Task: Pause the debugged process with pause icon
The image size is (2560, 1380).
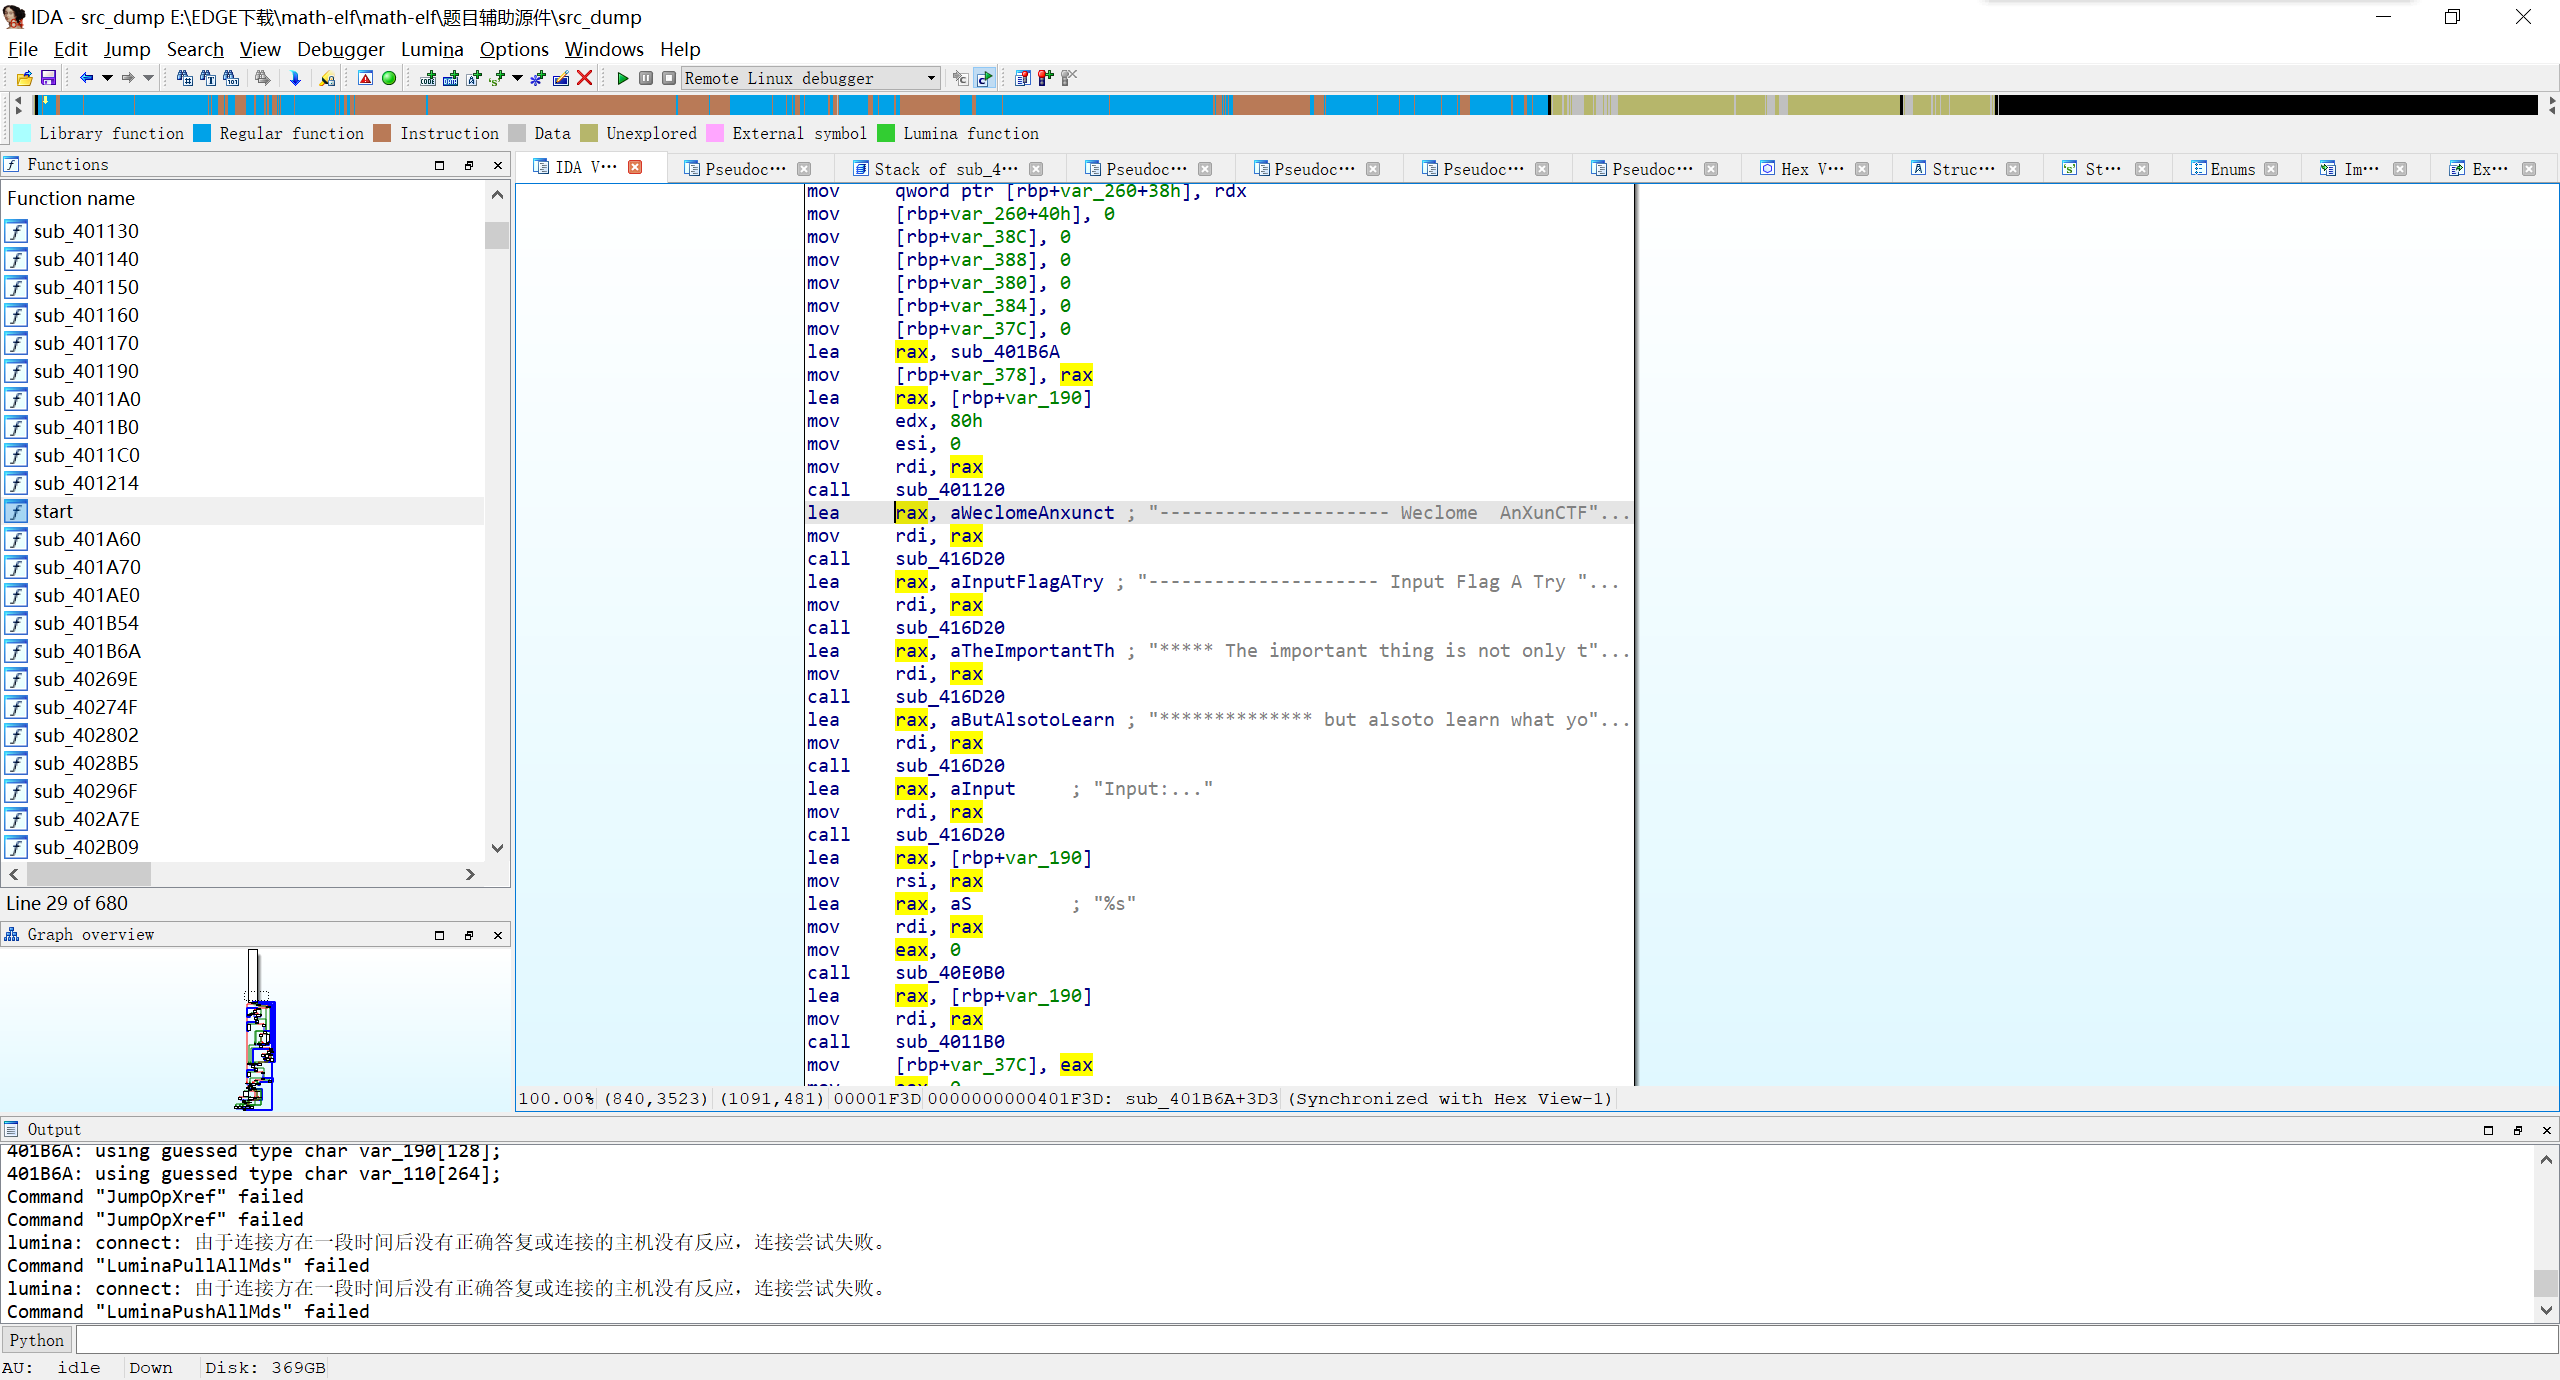Action: [x=646, y=78]
